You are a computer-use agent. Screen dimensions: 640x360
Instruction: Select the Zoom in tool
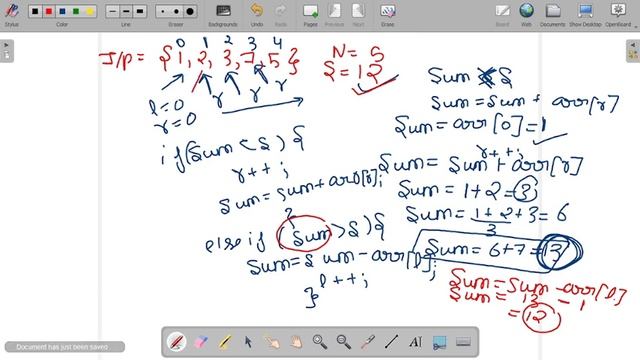320,342
